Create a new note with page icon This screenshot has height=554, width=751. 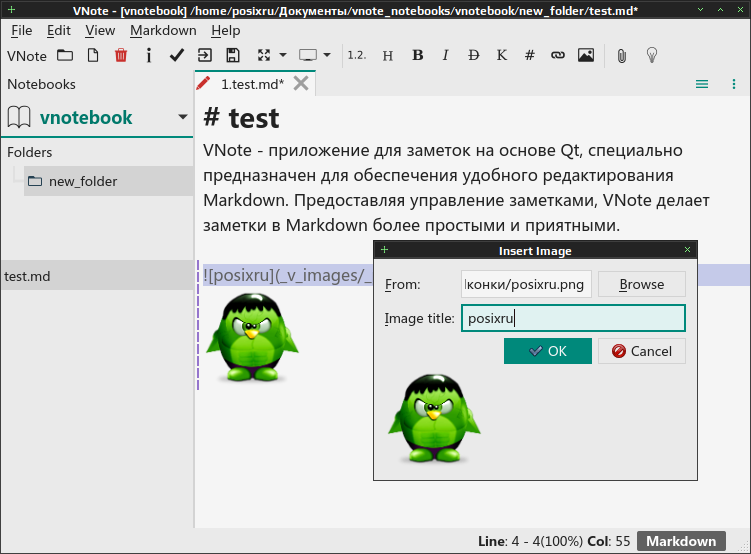click(93, 56)
